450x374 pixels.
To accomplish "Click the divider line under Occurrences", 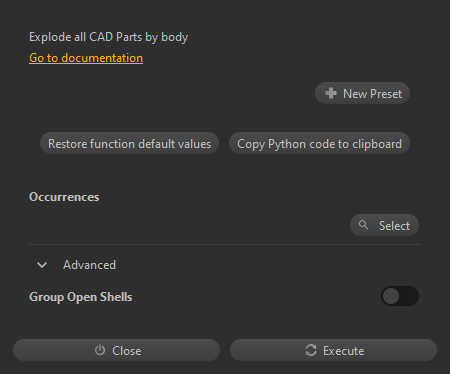I will 225,244.
